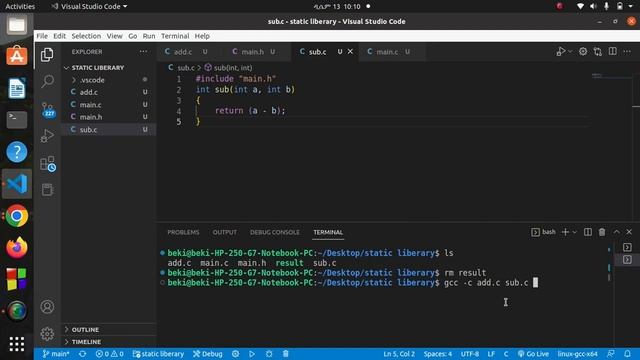Kill terminal with trash icon

tap(602, 232)
